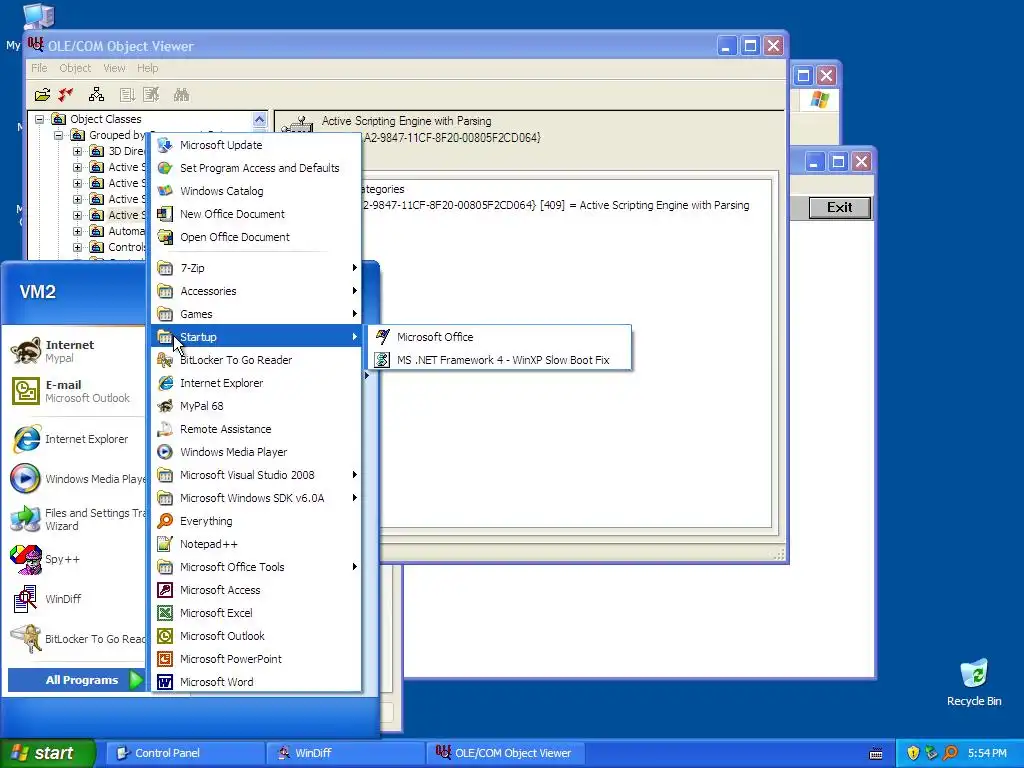The width and height of the screenshot is (1024, 768).
Task: Click the Everything magnifier tray icon
Action: (x=950, y=753)
